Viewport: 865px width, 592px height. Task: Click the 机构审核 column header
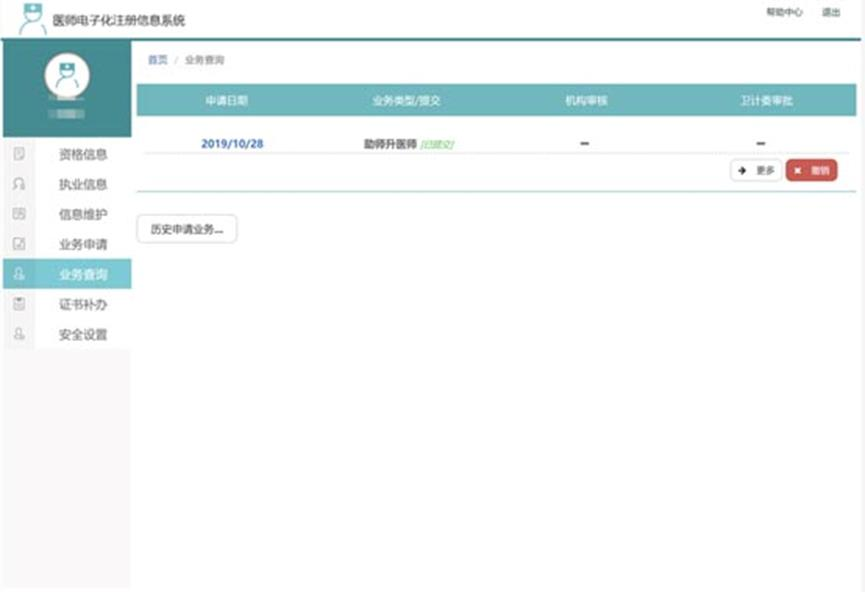coord(585,101)
